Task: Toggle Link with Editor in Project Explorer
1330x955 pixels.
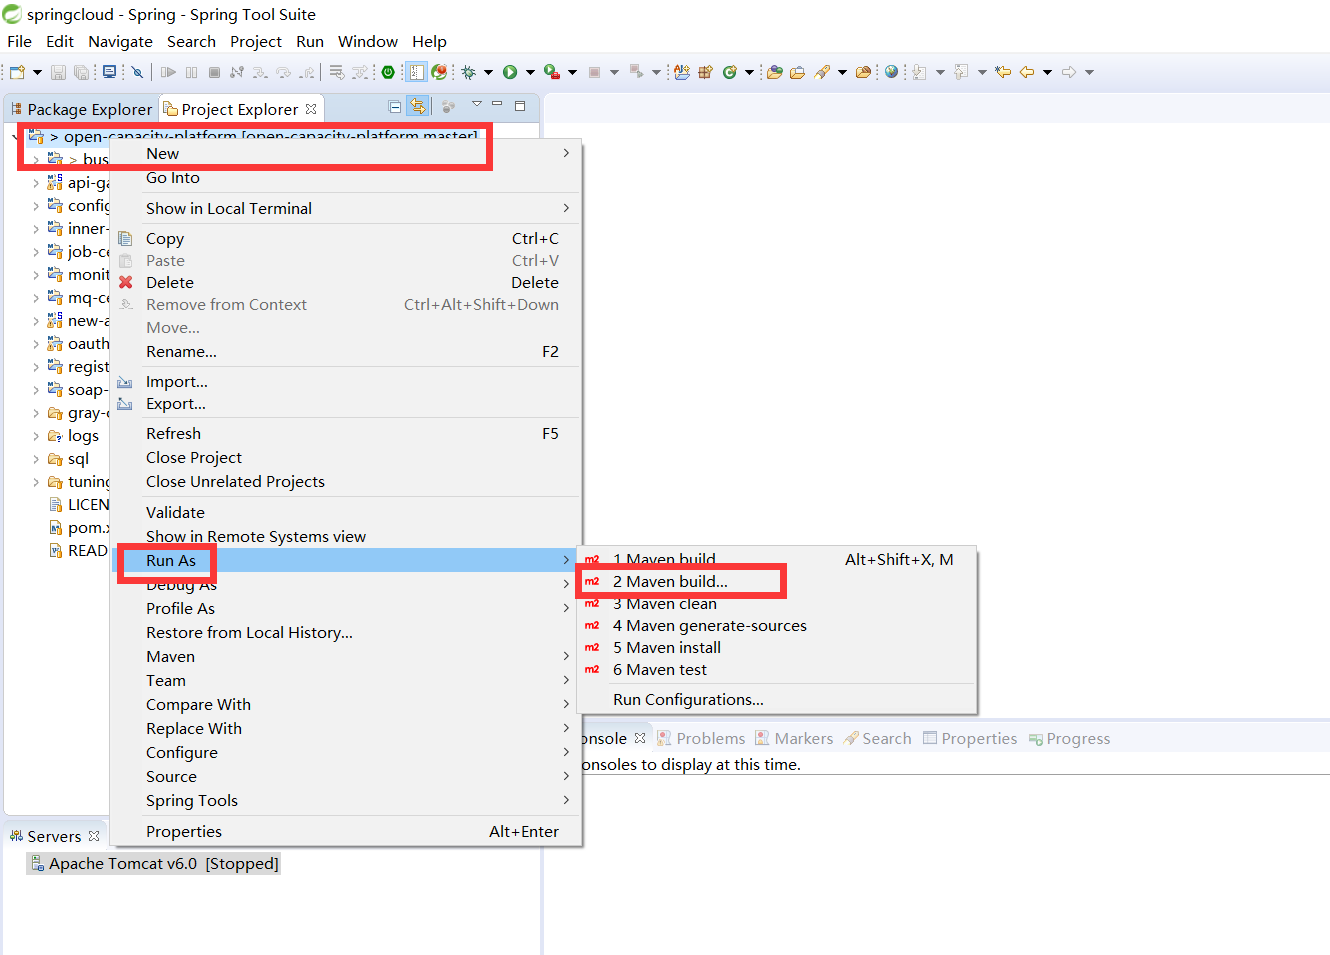Action: [417, 106]
